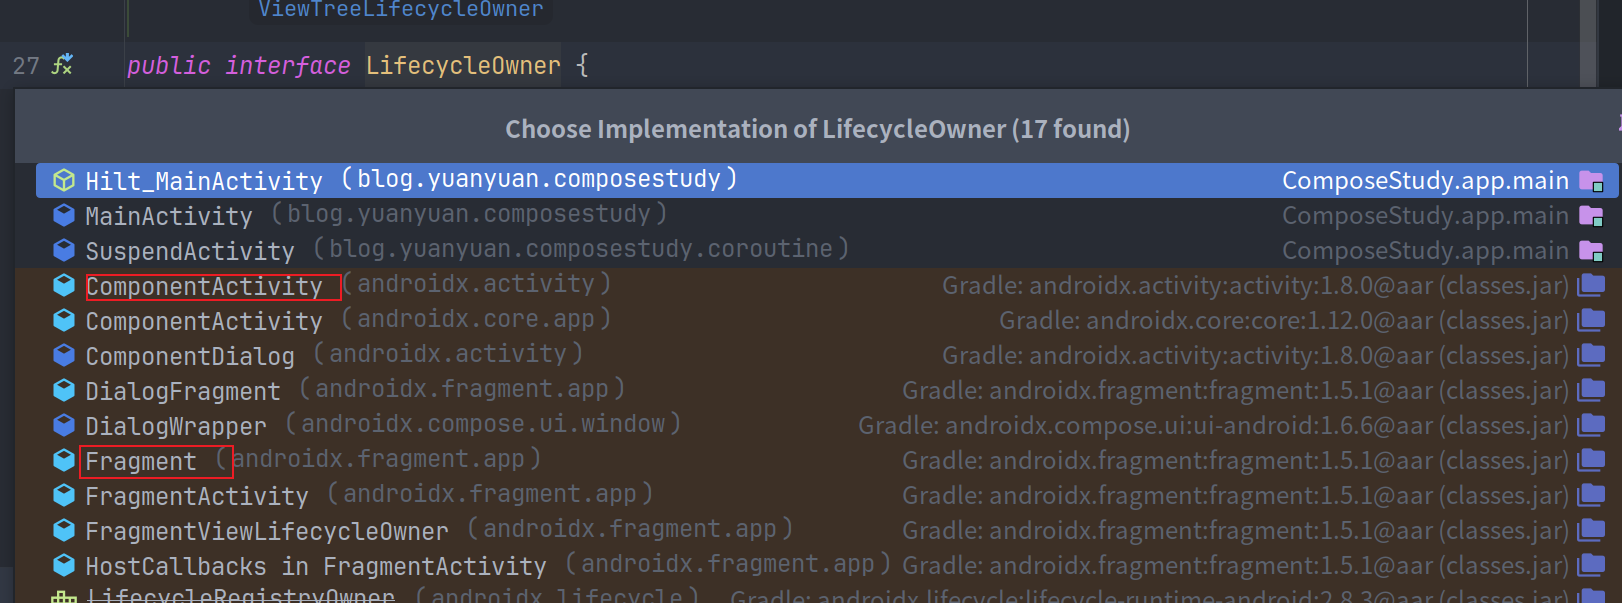Viewport: 1622px width, 603px height.
Task: Click the LifecycleOwner interface name in the editor
Action: pos(463,66)
